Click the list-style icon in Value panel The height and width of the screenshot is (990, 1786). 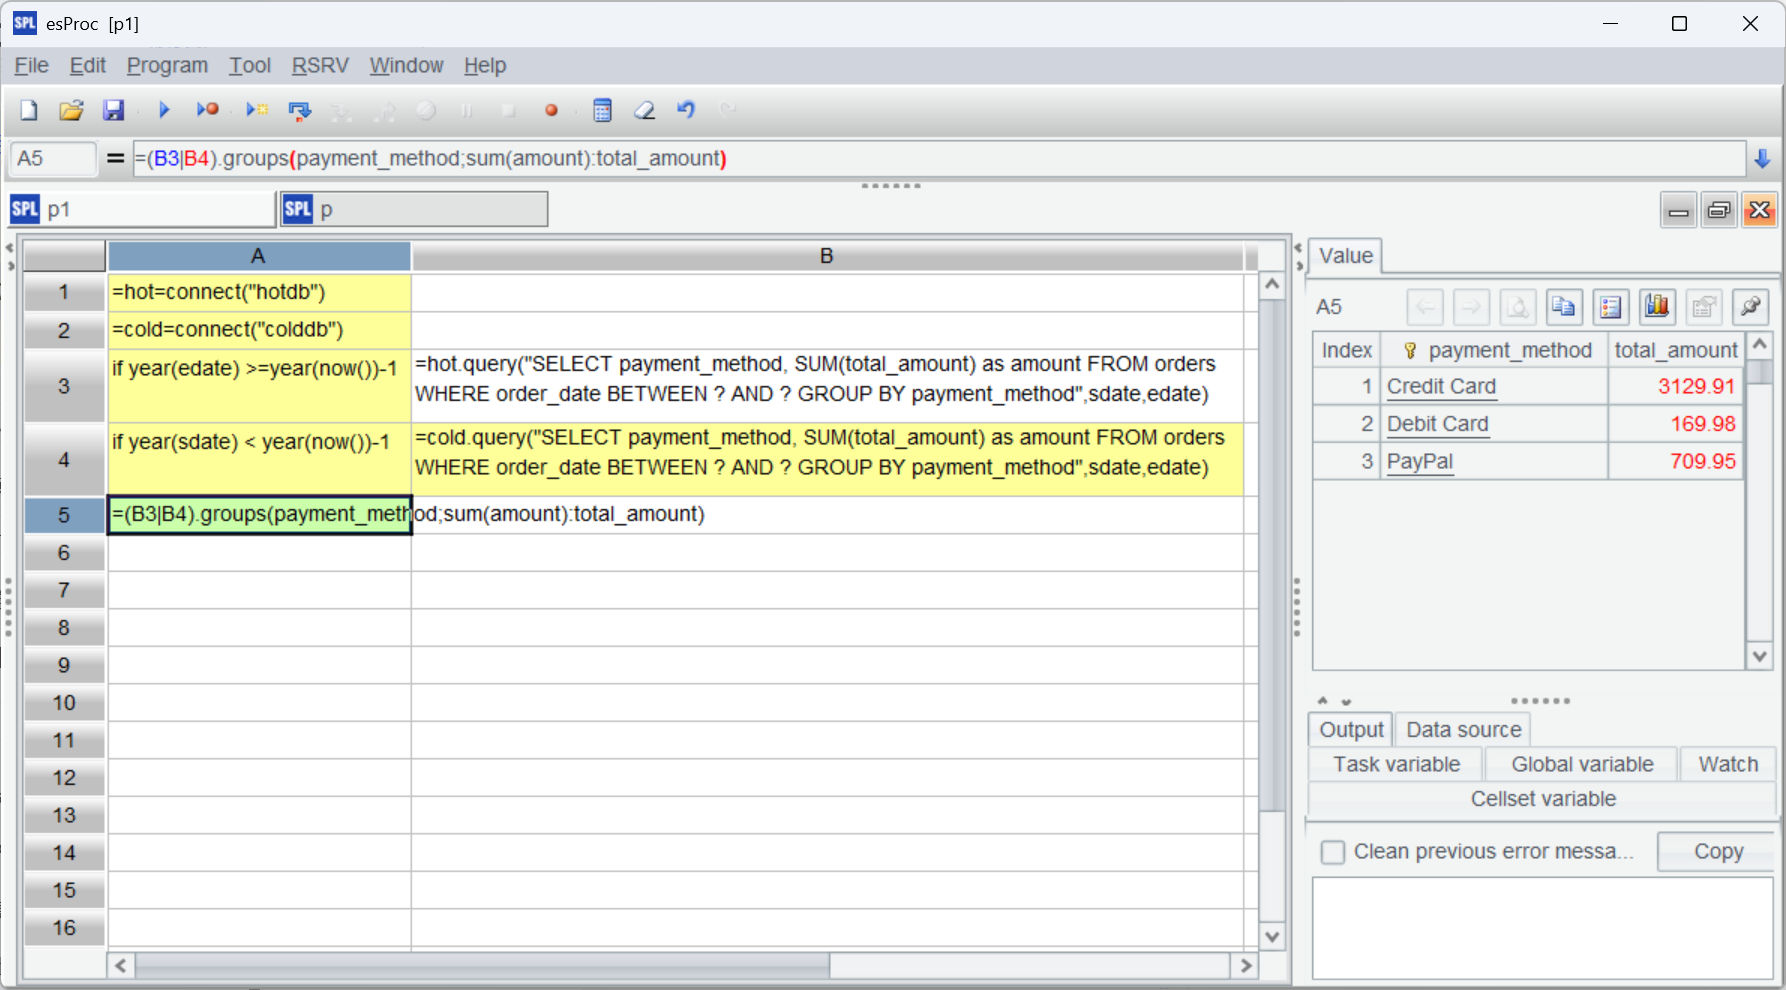[x=1610, y=307]
